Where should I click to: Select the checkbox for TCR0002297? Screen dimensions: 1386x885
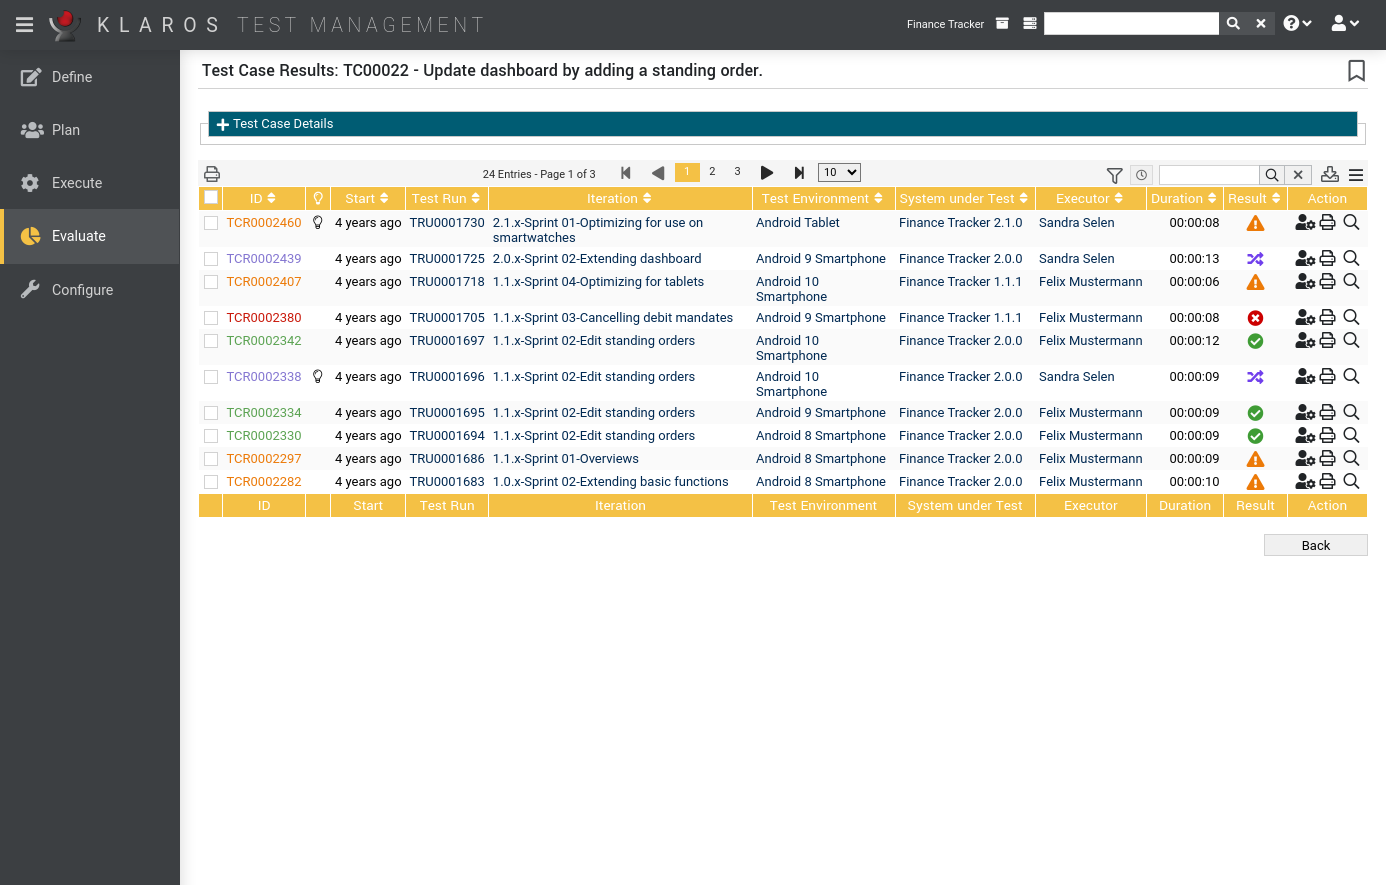tap(211, 459)
